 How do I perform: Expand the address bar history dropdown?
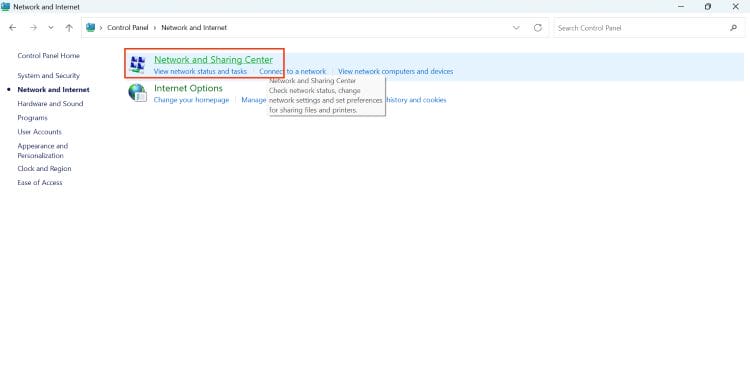[x=516, y=28]
